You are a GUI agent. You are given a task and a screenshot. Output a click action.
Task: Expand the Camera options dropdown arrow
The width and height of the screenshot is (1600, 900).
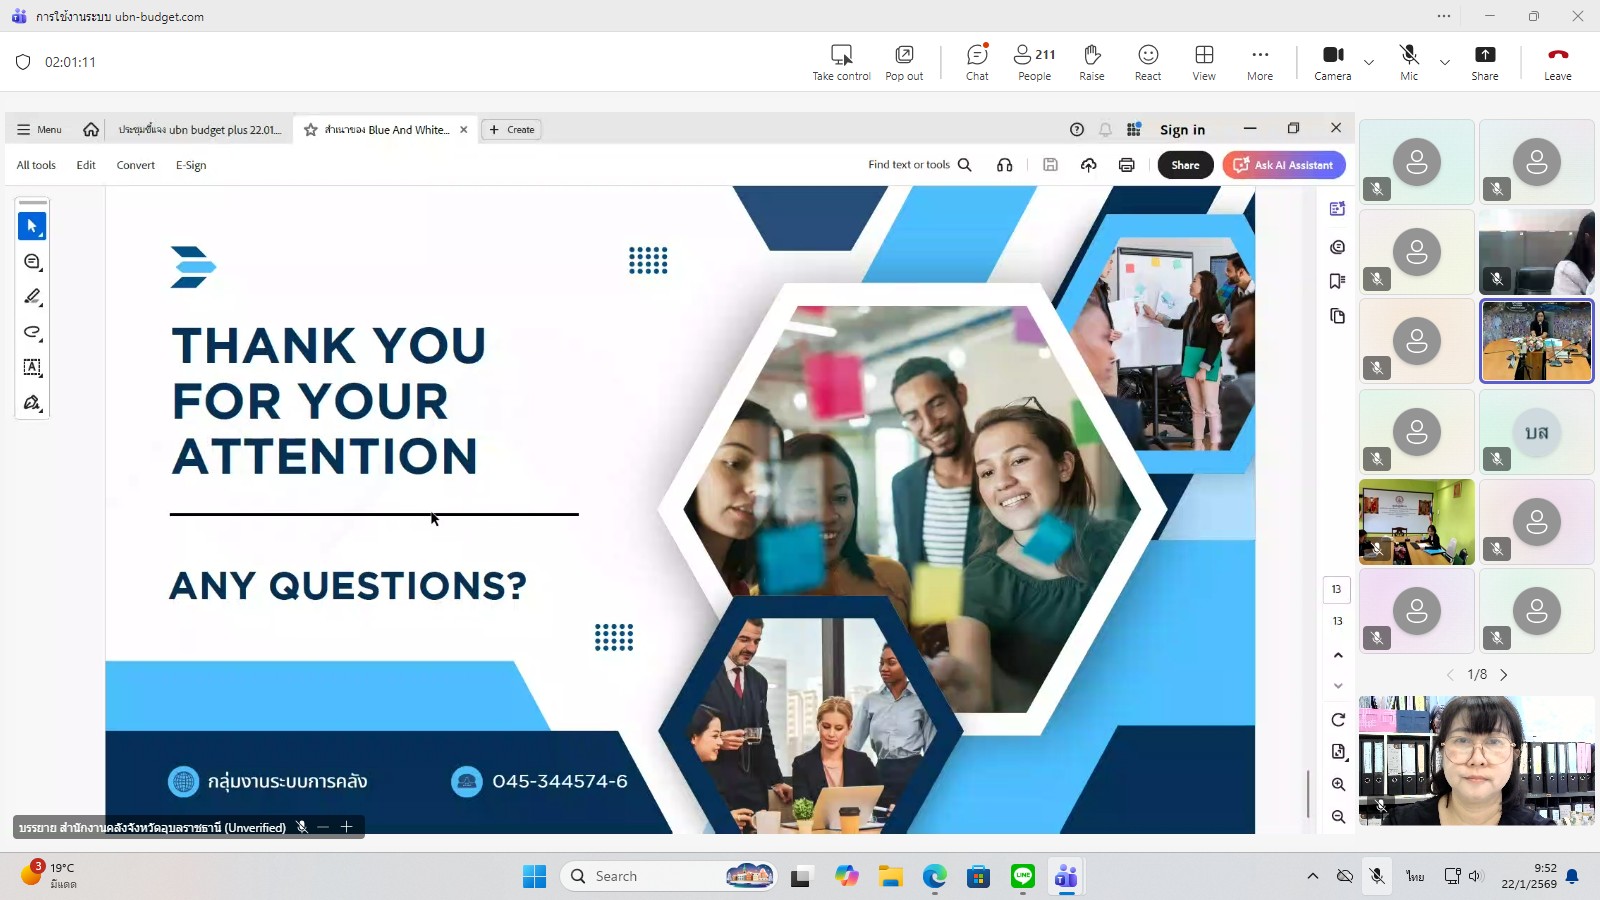(1369, 62)
